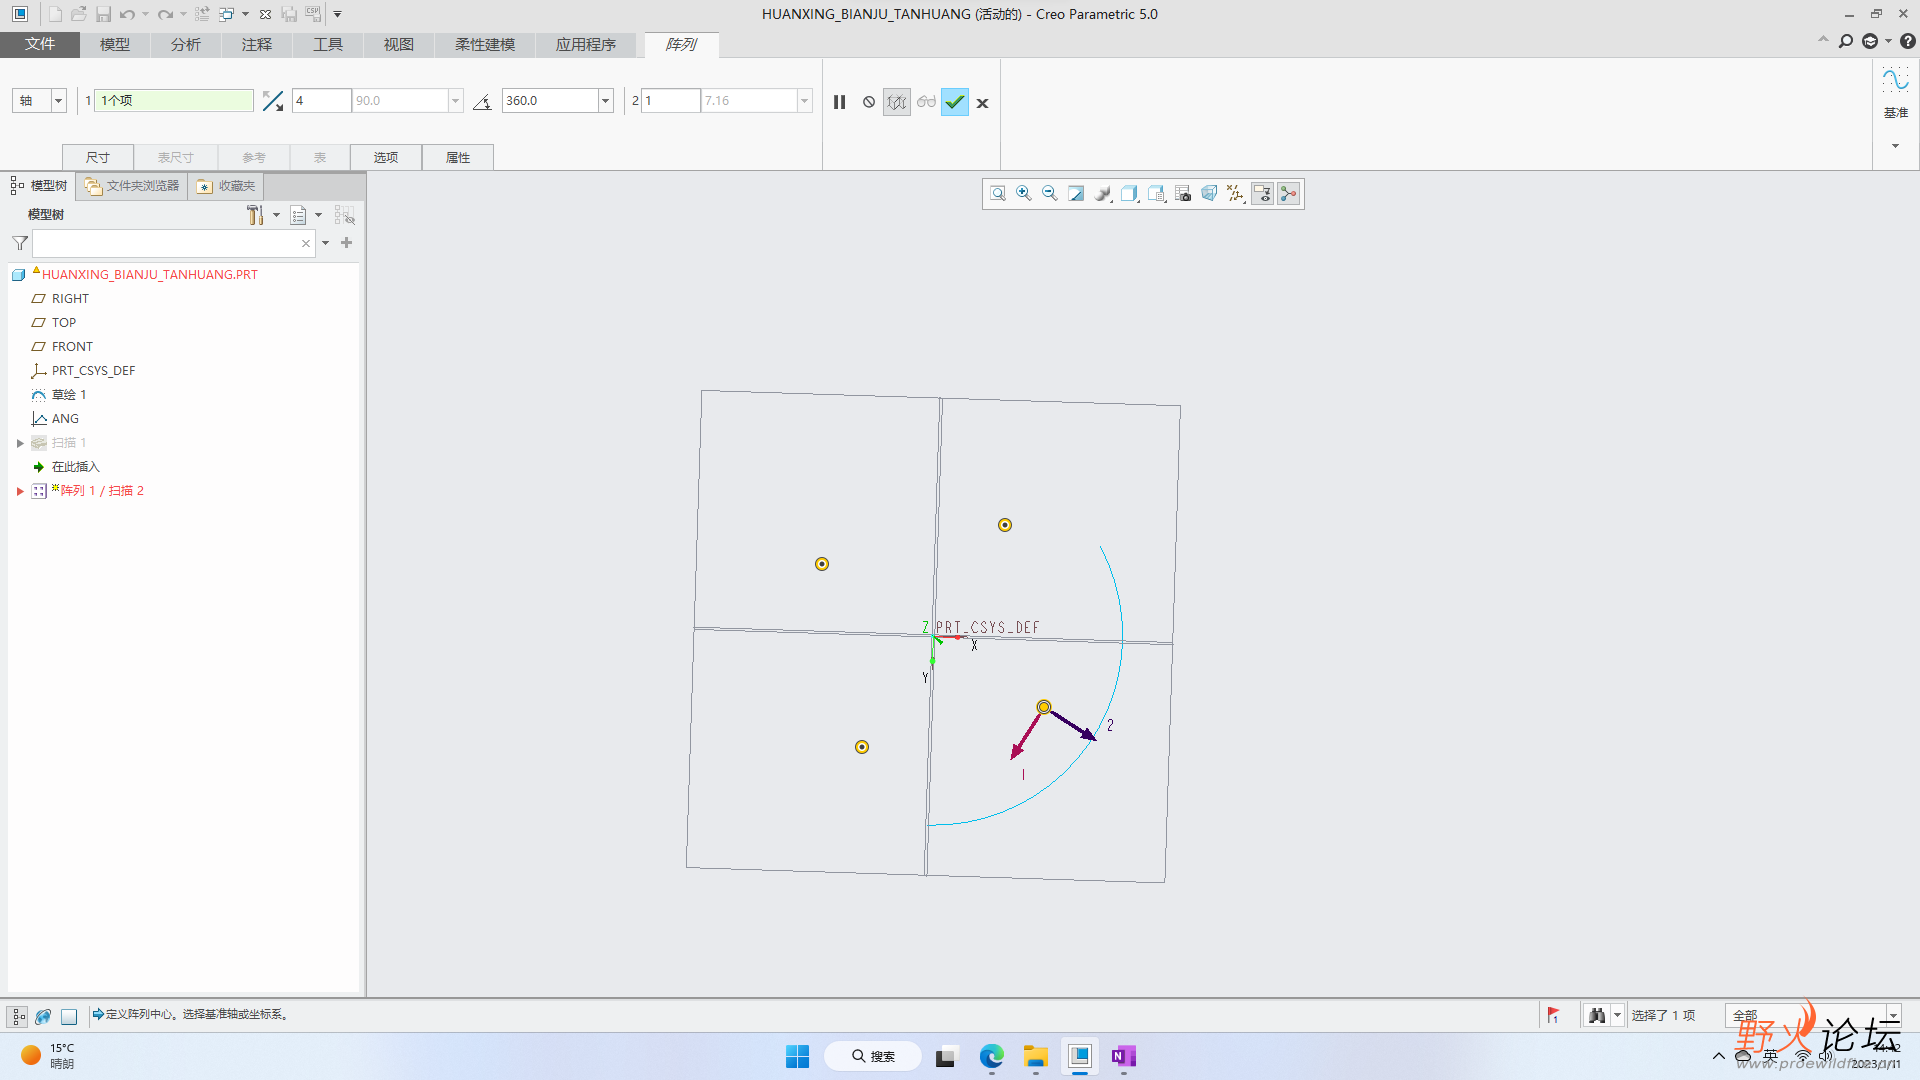This screenshot has height=1080, width=1920.
Task: Switch to the 注释 ribbon tab
Action: coord(257,45)
